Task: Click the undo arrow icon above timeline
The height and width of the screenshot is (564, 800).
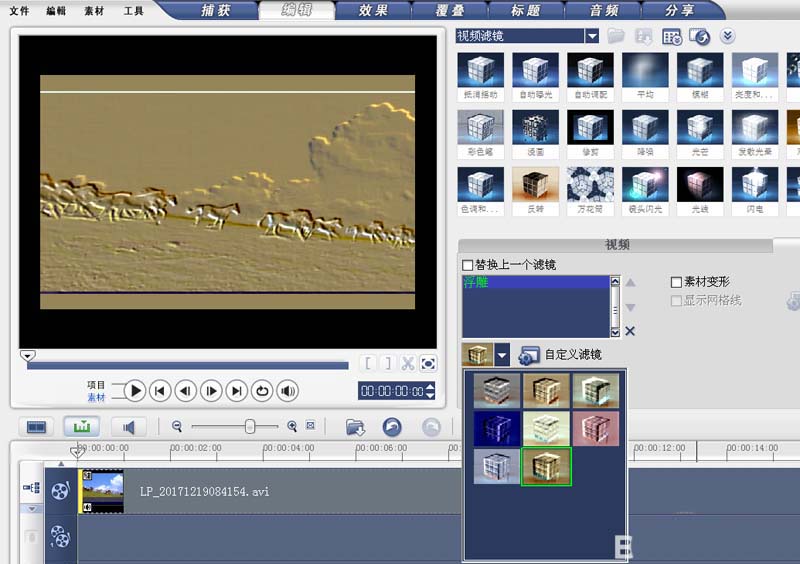Action: [393, 427]
